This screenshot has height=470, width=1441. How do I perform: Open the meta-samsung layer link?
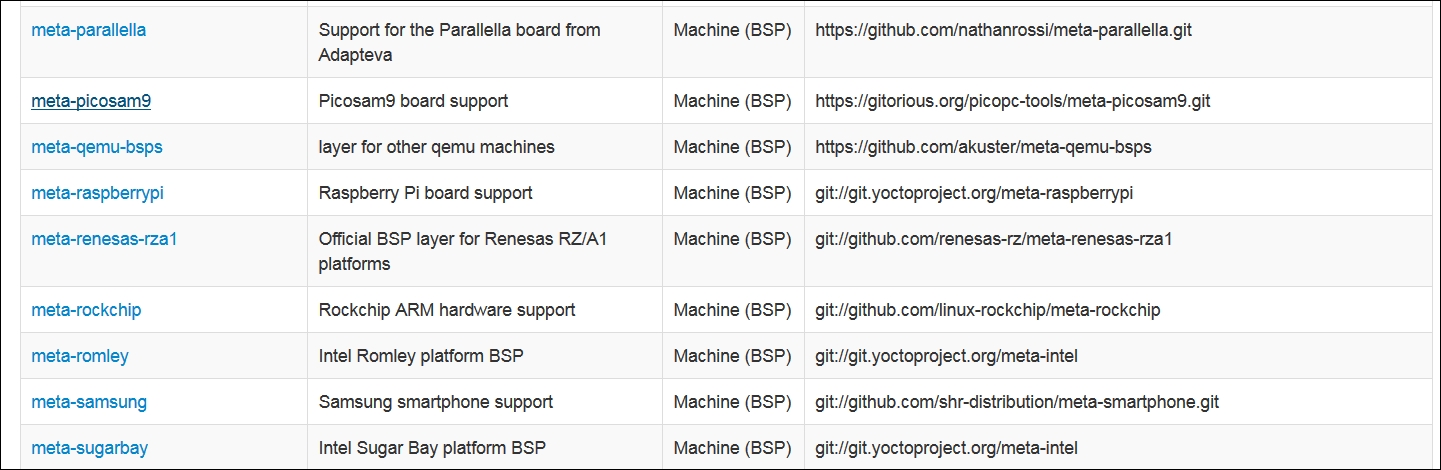(89, 402)
